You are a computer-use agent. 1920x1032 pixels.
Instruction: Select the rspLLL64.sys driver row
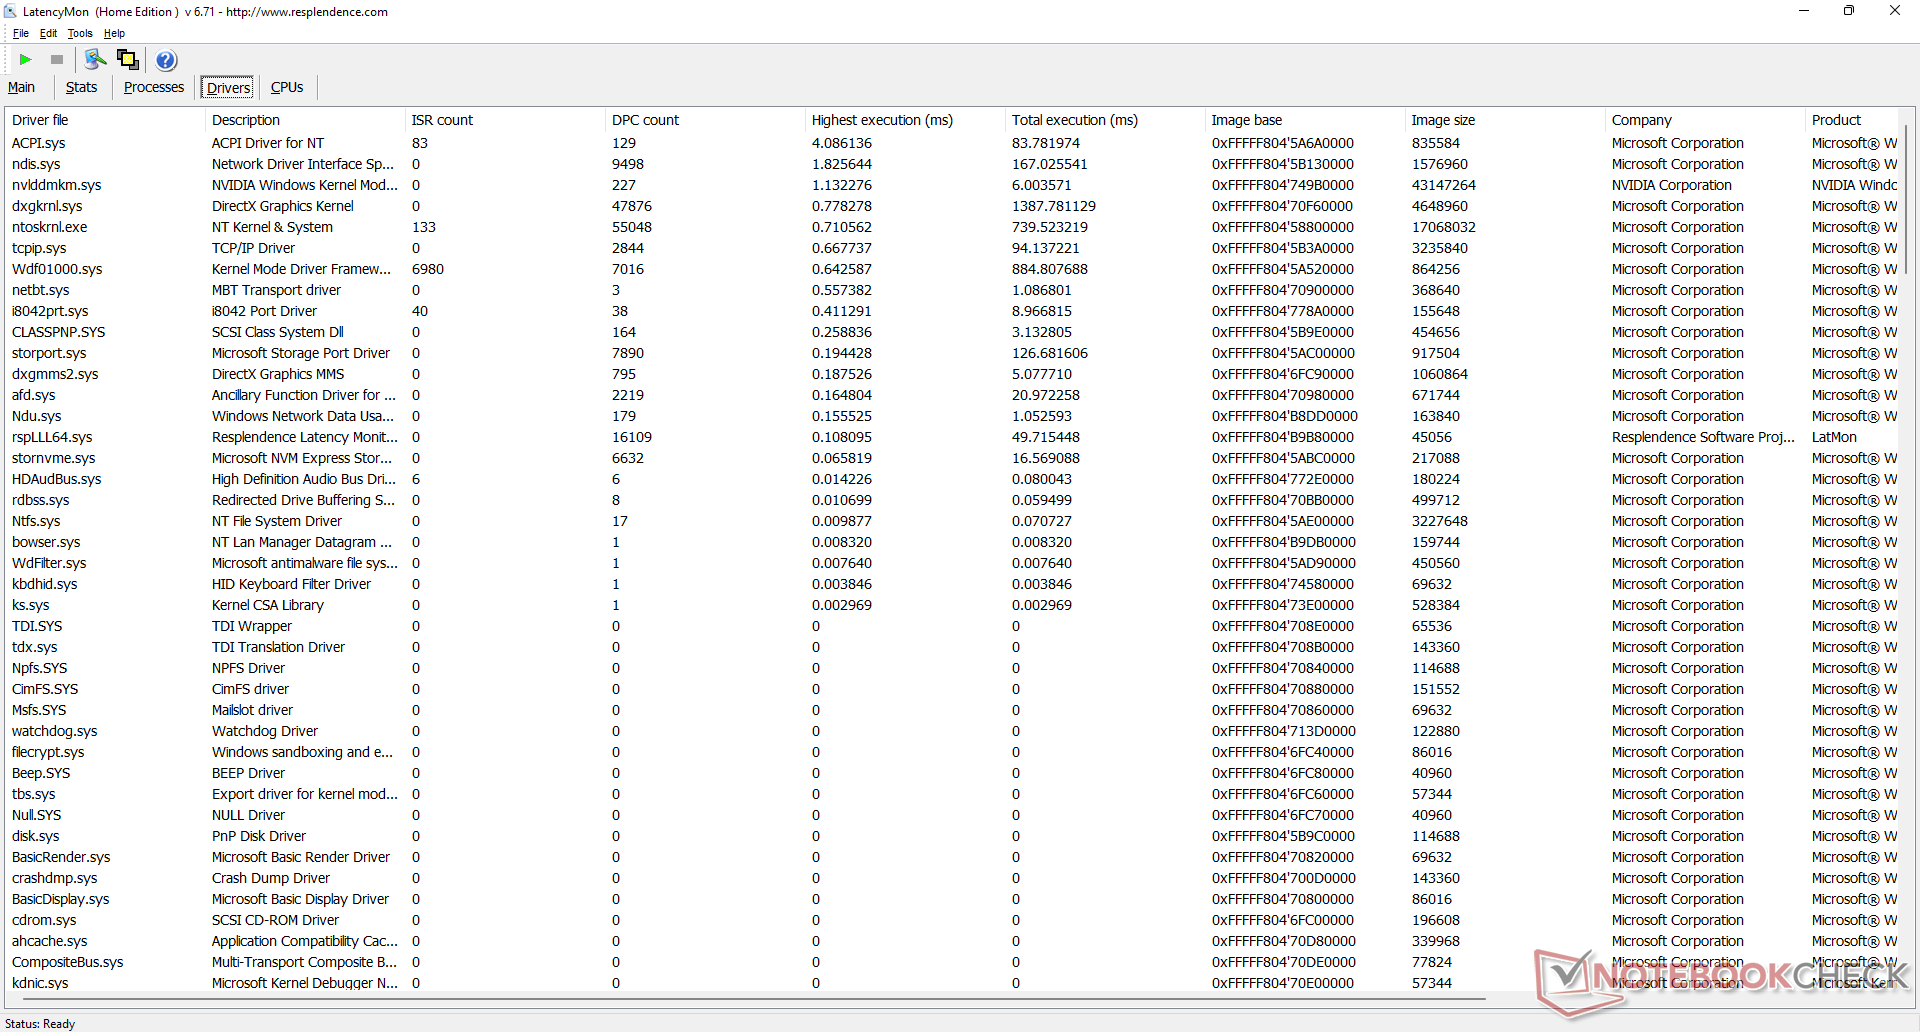(x=952, y=437)
